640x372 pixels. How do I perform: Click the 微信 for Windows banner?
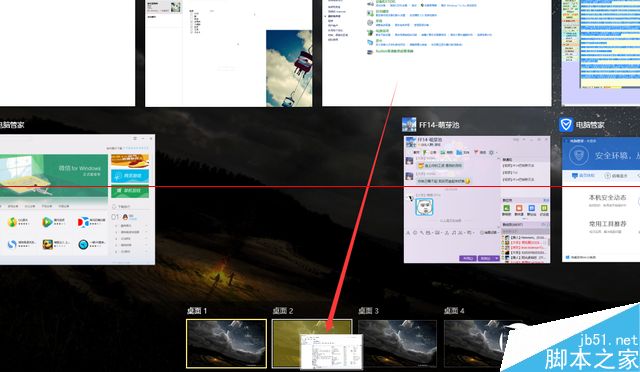point(54,176)
